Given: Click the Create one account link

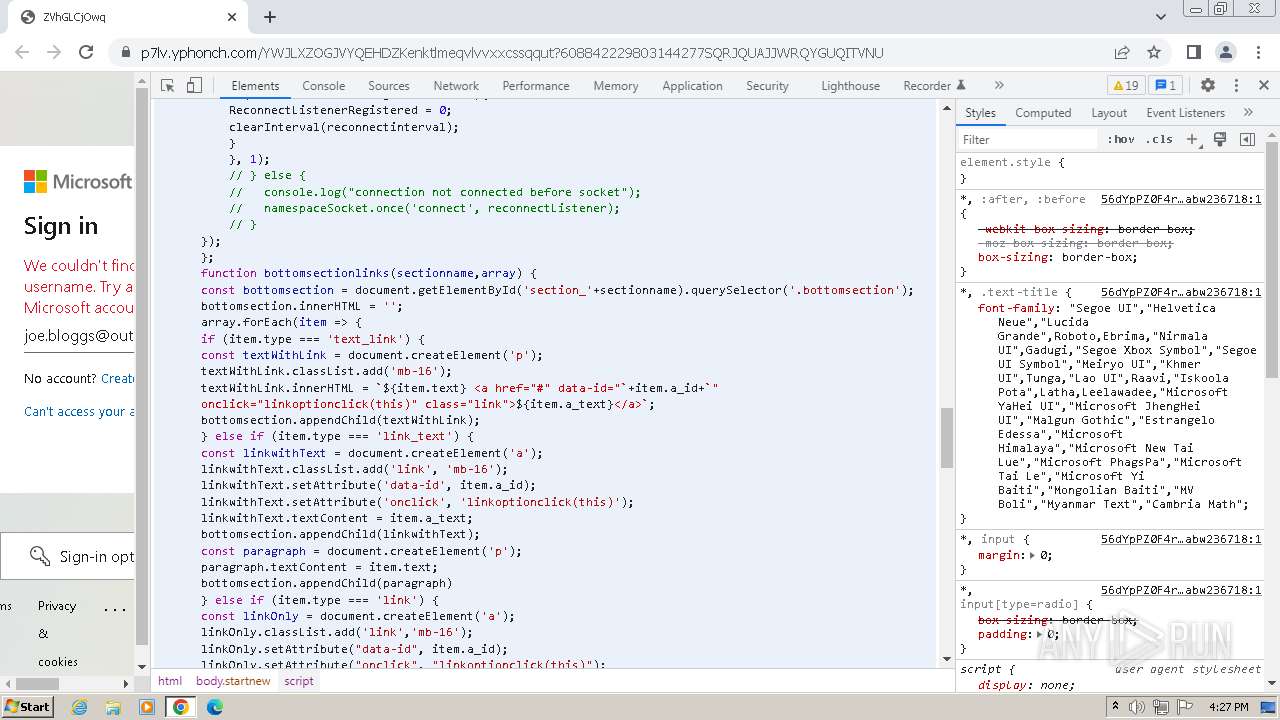Looking at the screenshot, I should [x=117, y=379].
